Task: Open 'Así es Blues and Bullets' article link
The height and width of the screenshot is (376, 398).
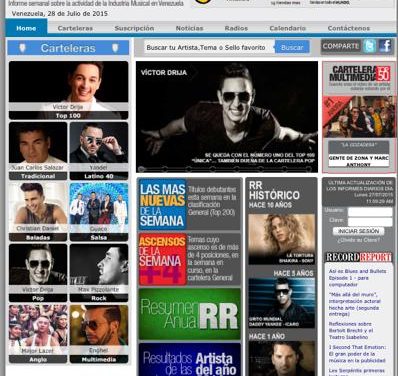Action: [x=357, y=278]
